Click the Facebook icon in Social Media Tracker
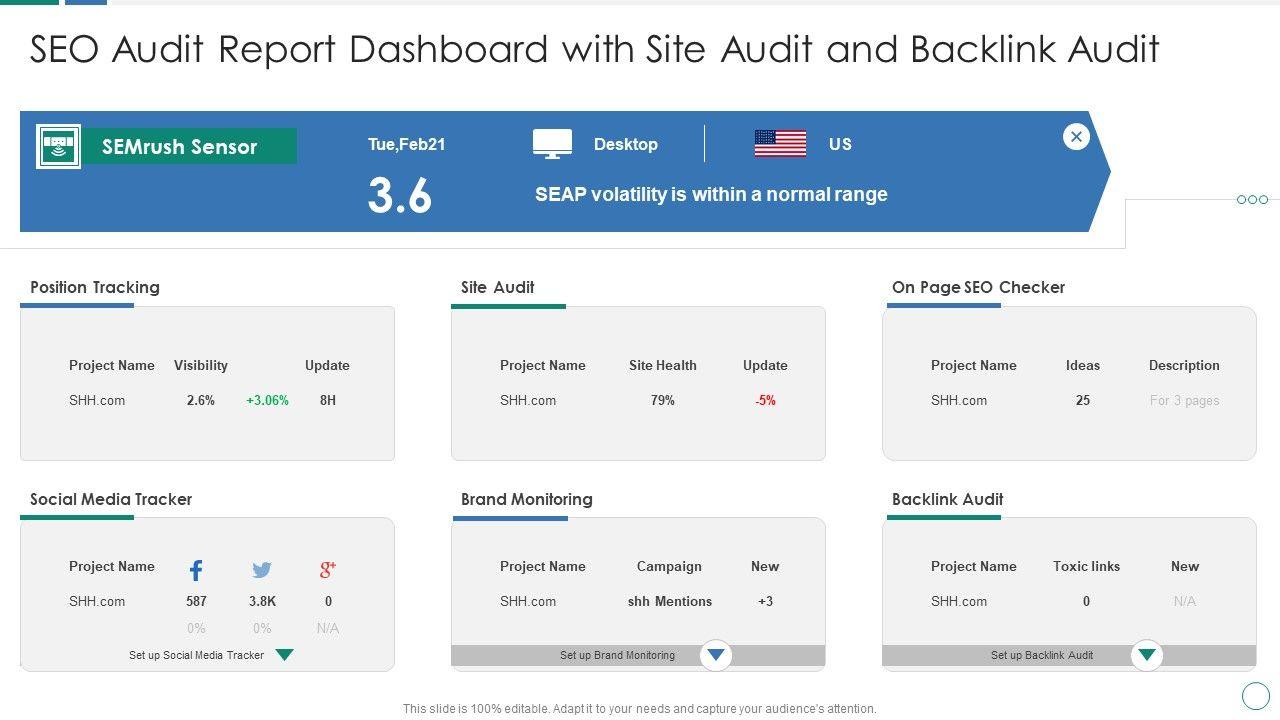This screenshot has width=1280, height=720. point(196,570)
